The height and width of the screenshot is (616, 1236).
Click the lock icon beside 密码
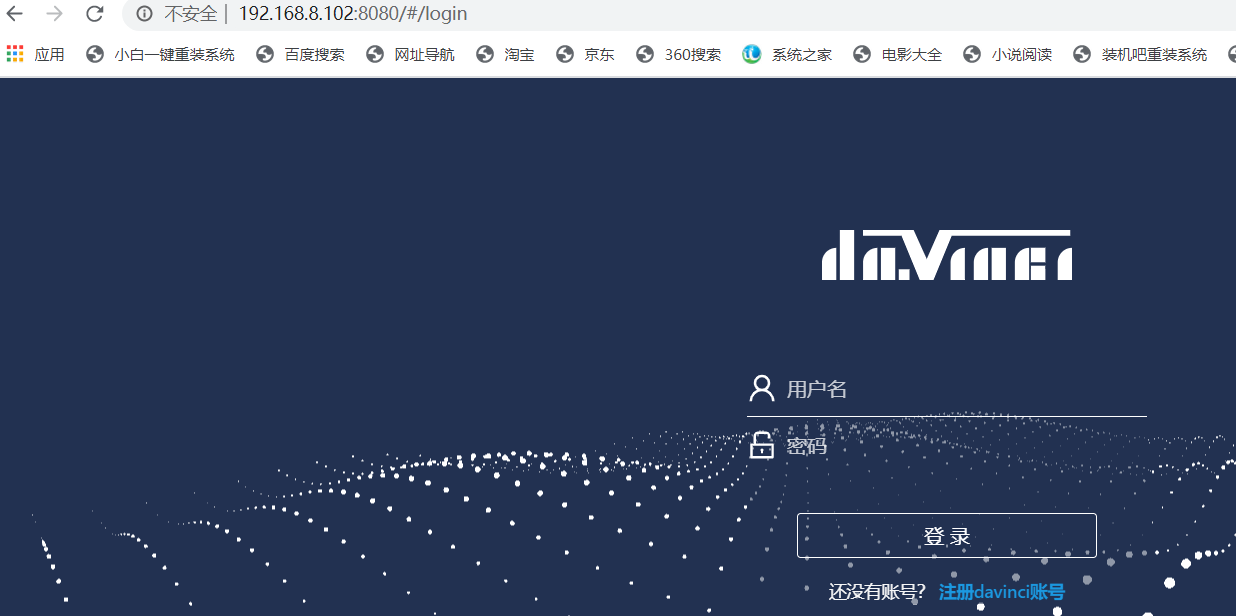[x=762, y=445]
